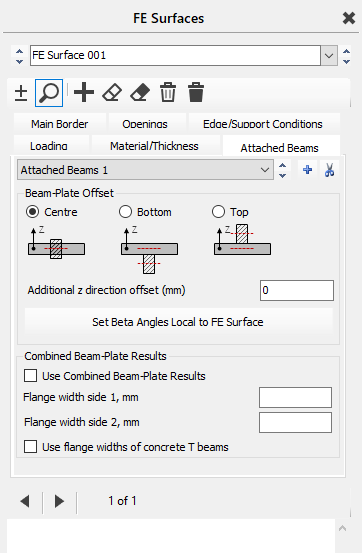This screenshot has width=362, height=553.
Task: Open the Attached Beams 1 dropdown
Action: point(145,170)
